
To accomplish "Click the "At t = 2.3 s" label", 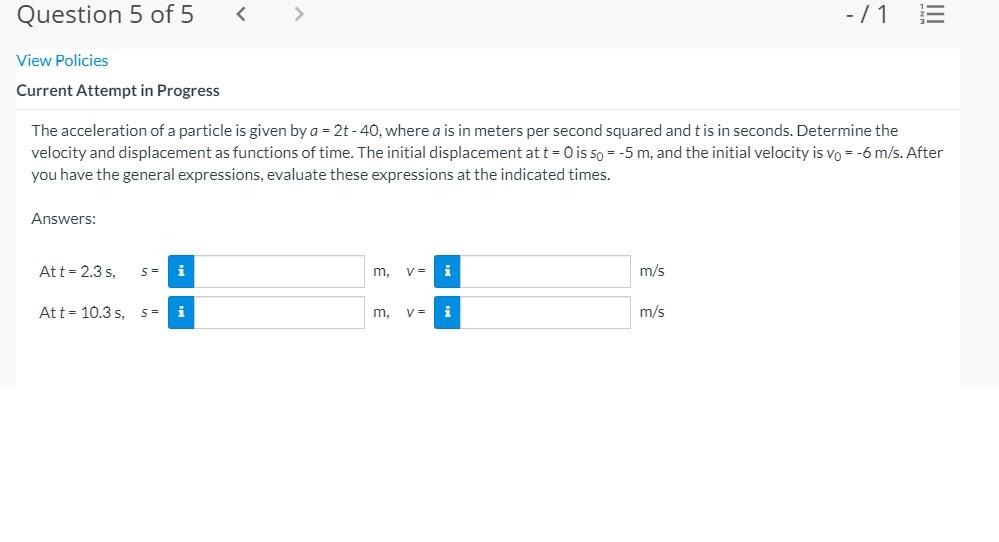I will click(77, 271).
